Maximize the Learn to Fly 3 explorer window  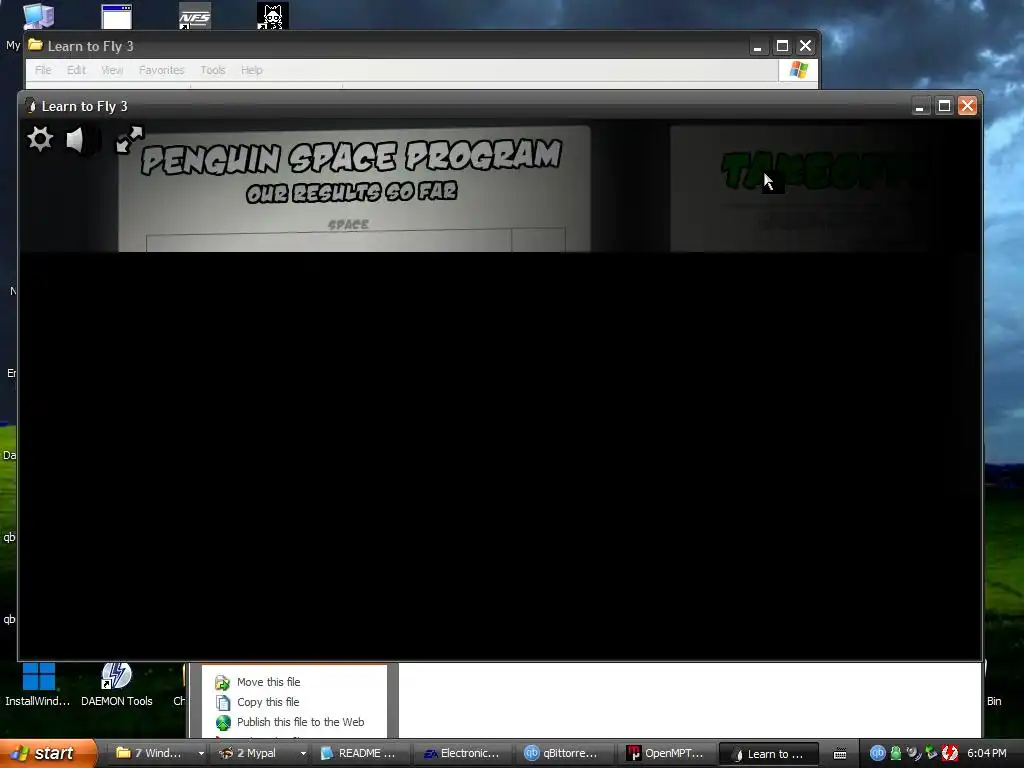coord(782,46)
